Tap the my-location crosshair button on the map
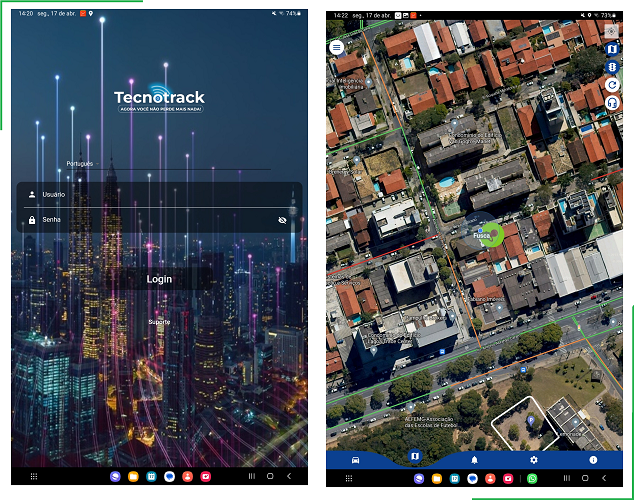The width and height of the screenshot is (634, 500). pyautogui.click(x=611, y=31)
